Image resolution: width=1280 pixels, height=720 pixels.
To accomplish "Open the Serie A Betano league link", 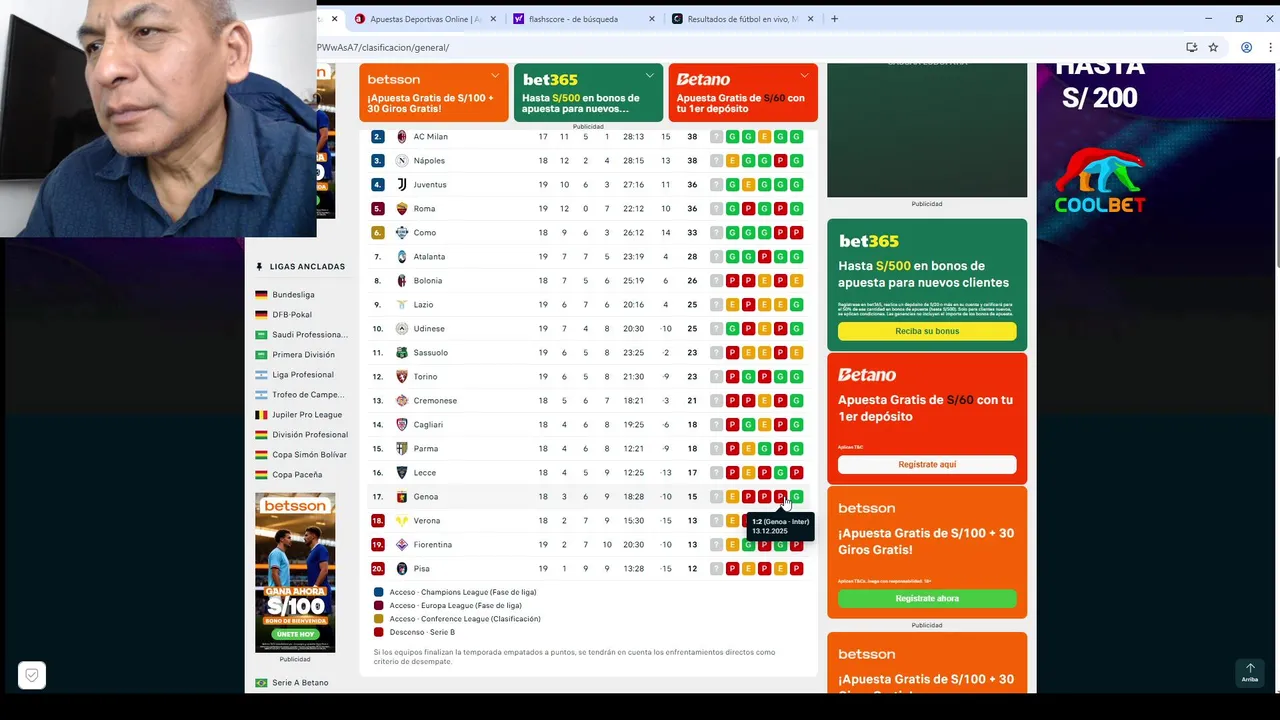I will (300, 683).
